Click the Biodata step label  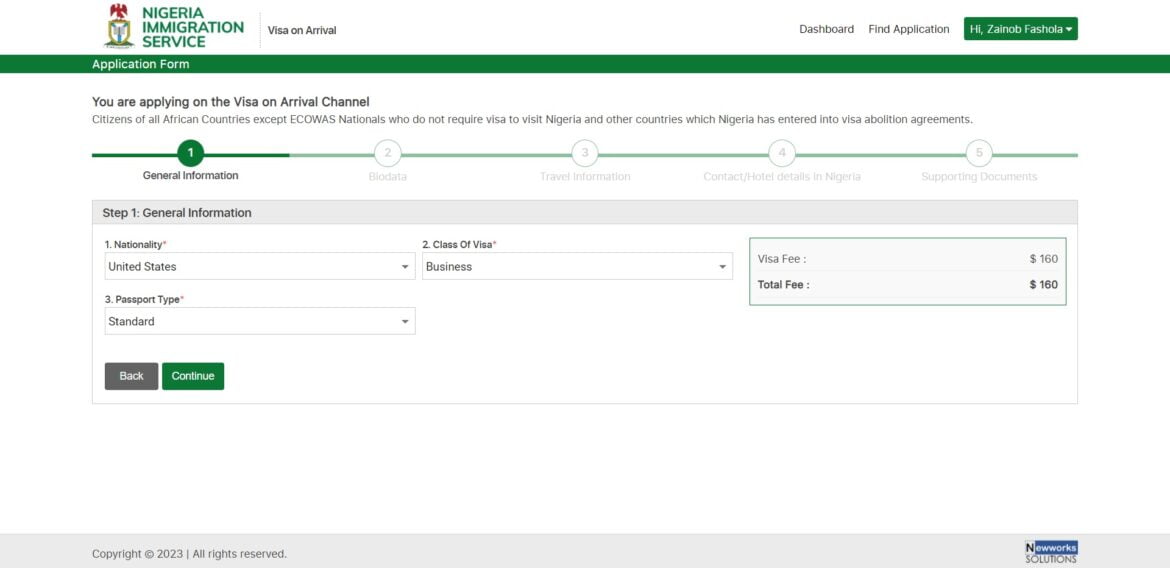click(x=388, y=177)
